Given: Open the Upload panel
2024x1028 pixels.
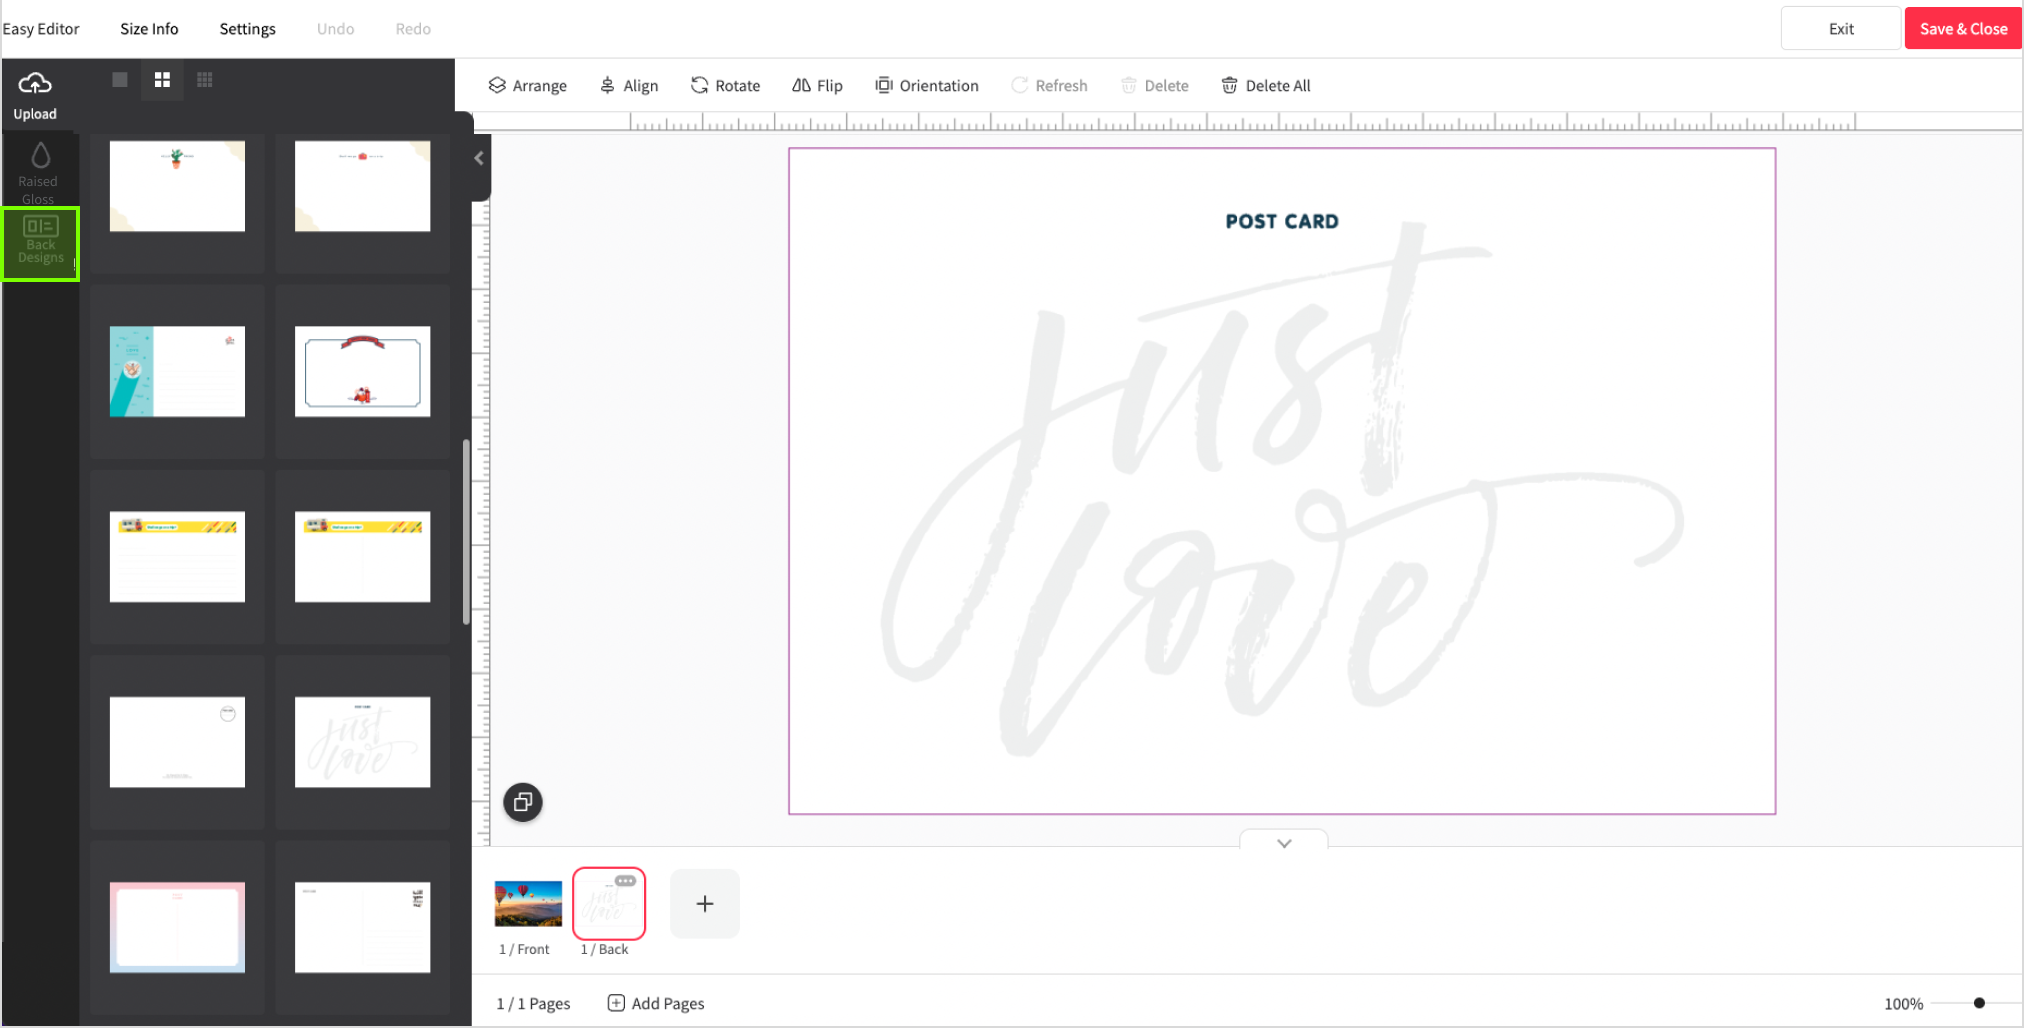Looking at the screenshot, I should pyautogui.click(x=35, y=95).
